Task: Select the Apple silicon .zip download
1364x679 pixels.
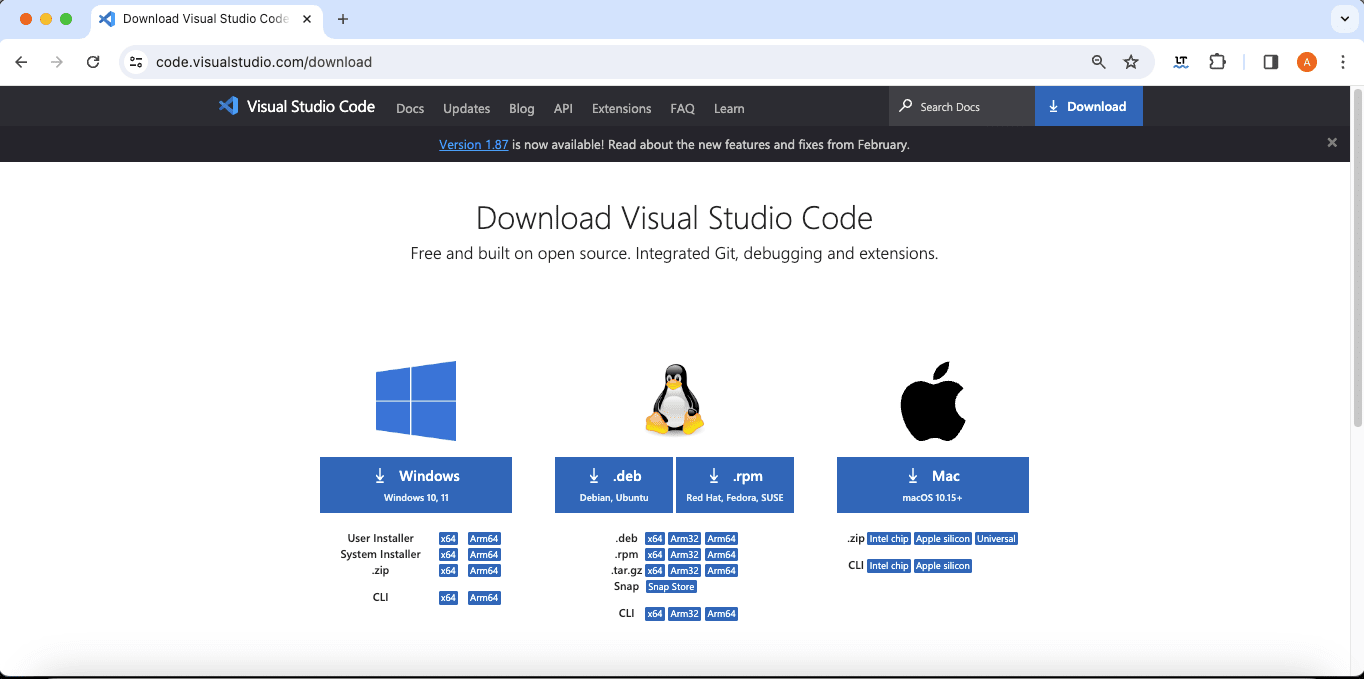Action: [x=942, y=538]
